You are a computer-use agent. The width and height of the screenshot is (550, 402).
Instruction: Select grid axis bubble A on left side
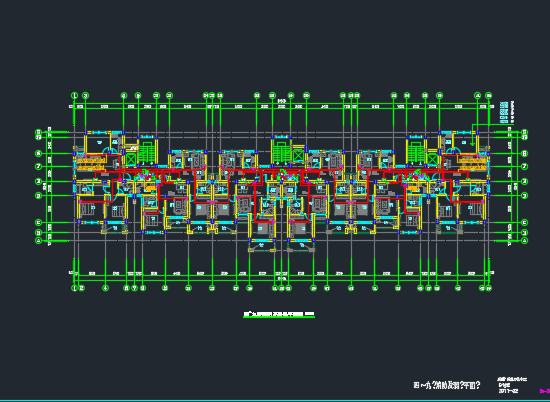[x=39, y=241]
